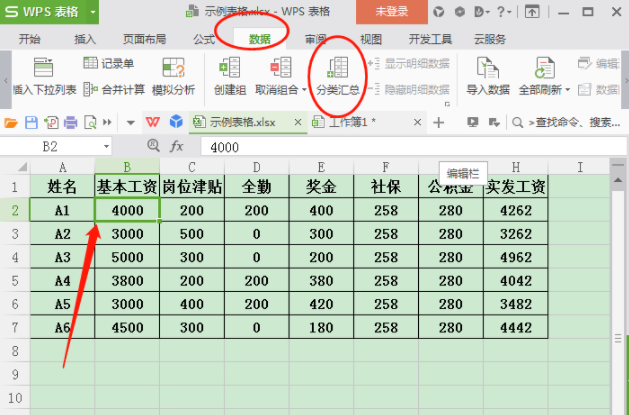This screenshot has width=629, height=415.
Task: Switch to the 插入 ribbon tab
Action: pos(85,40)
